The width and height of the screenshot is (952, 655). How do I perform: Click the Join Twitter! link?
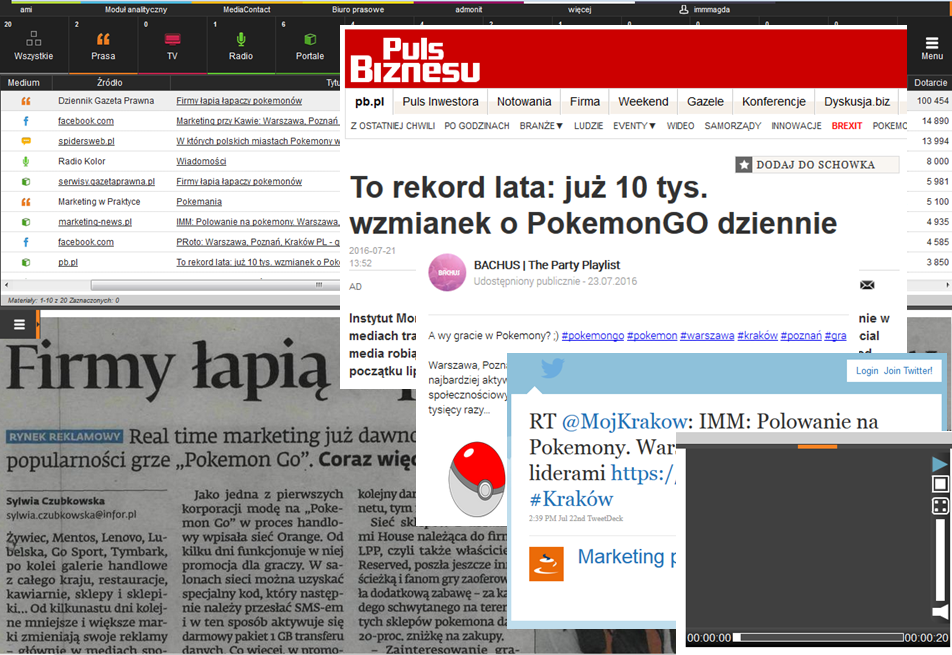click(x=908, y=370)
